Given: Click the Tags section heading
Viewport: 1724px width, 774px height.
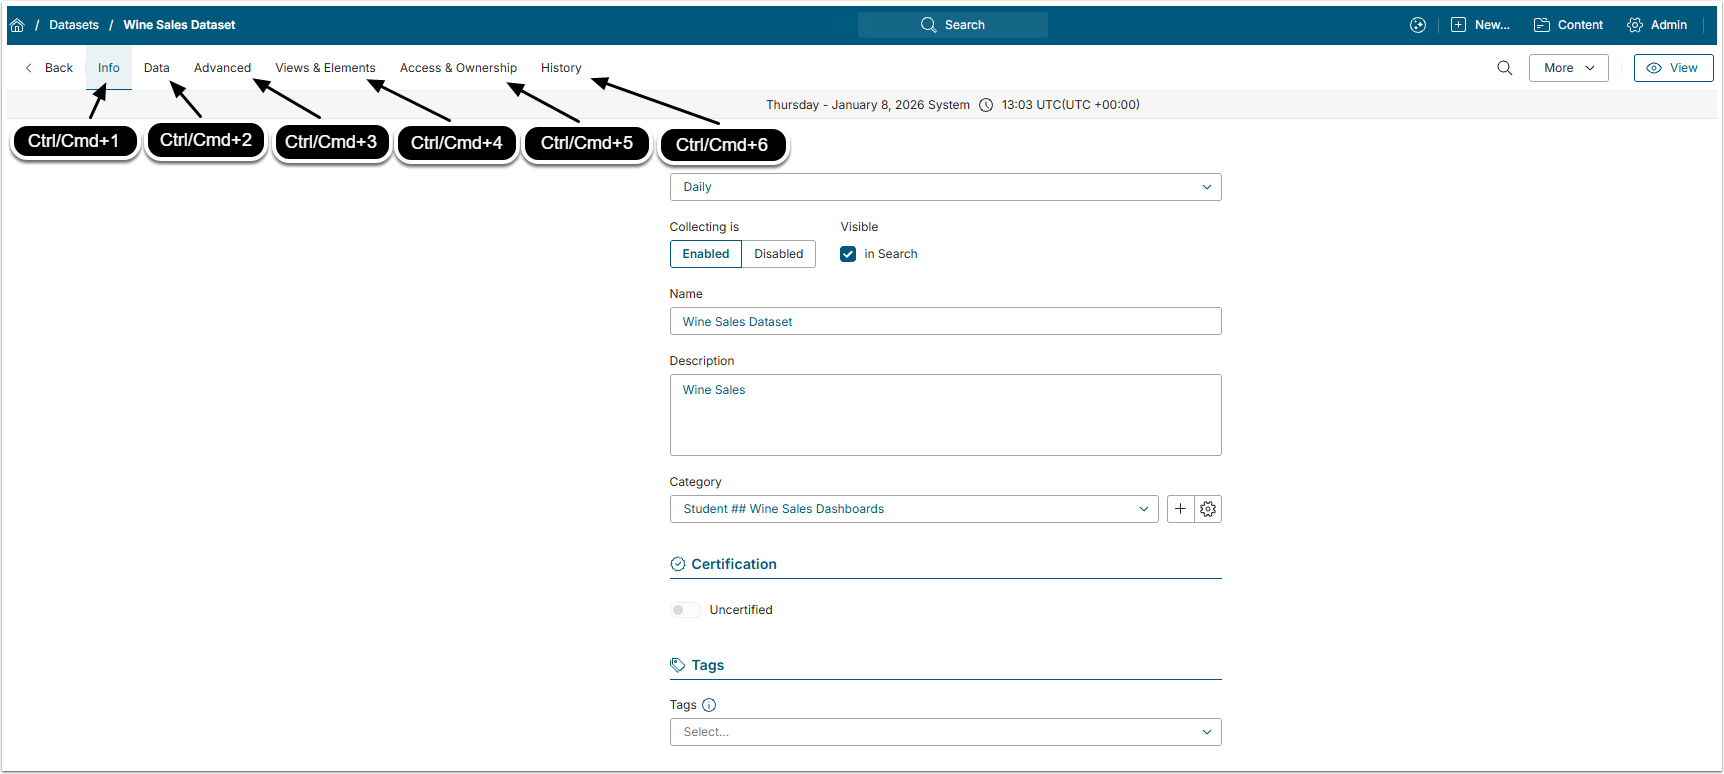Looking at the screenshot, I should click(707, 665).
